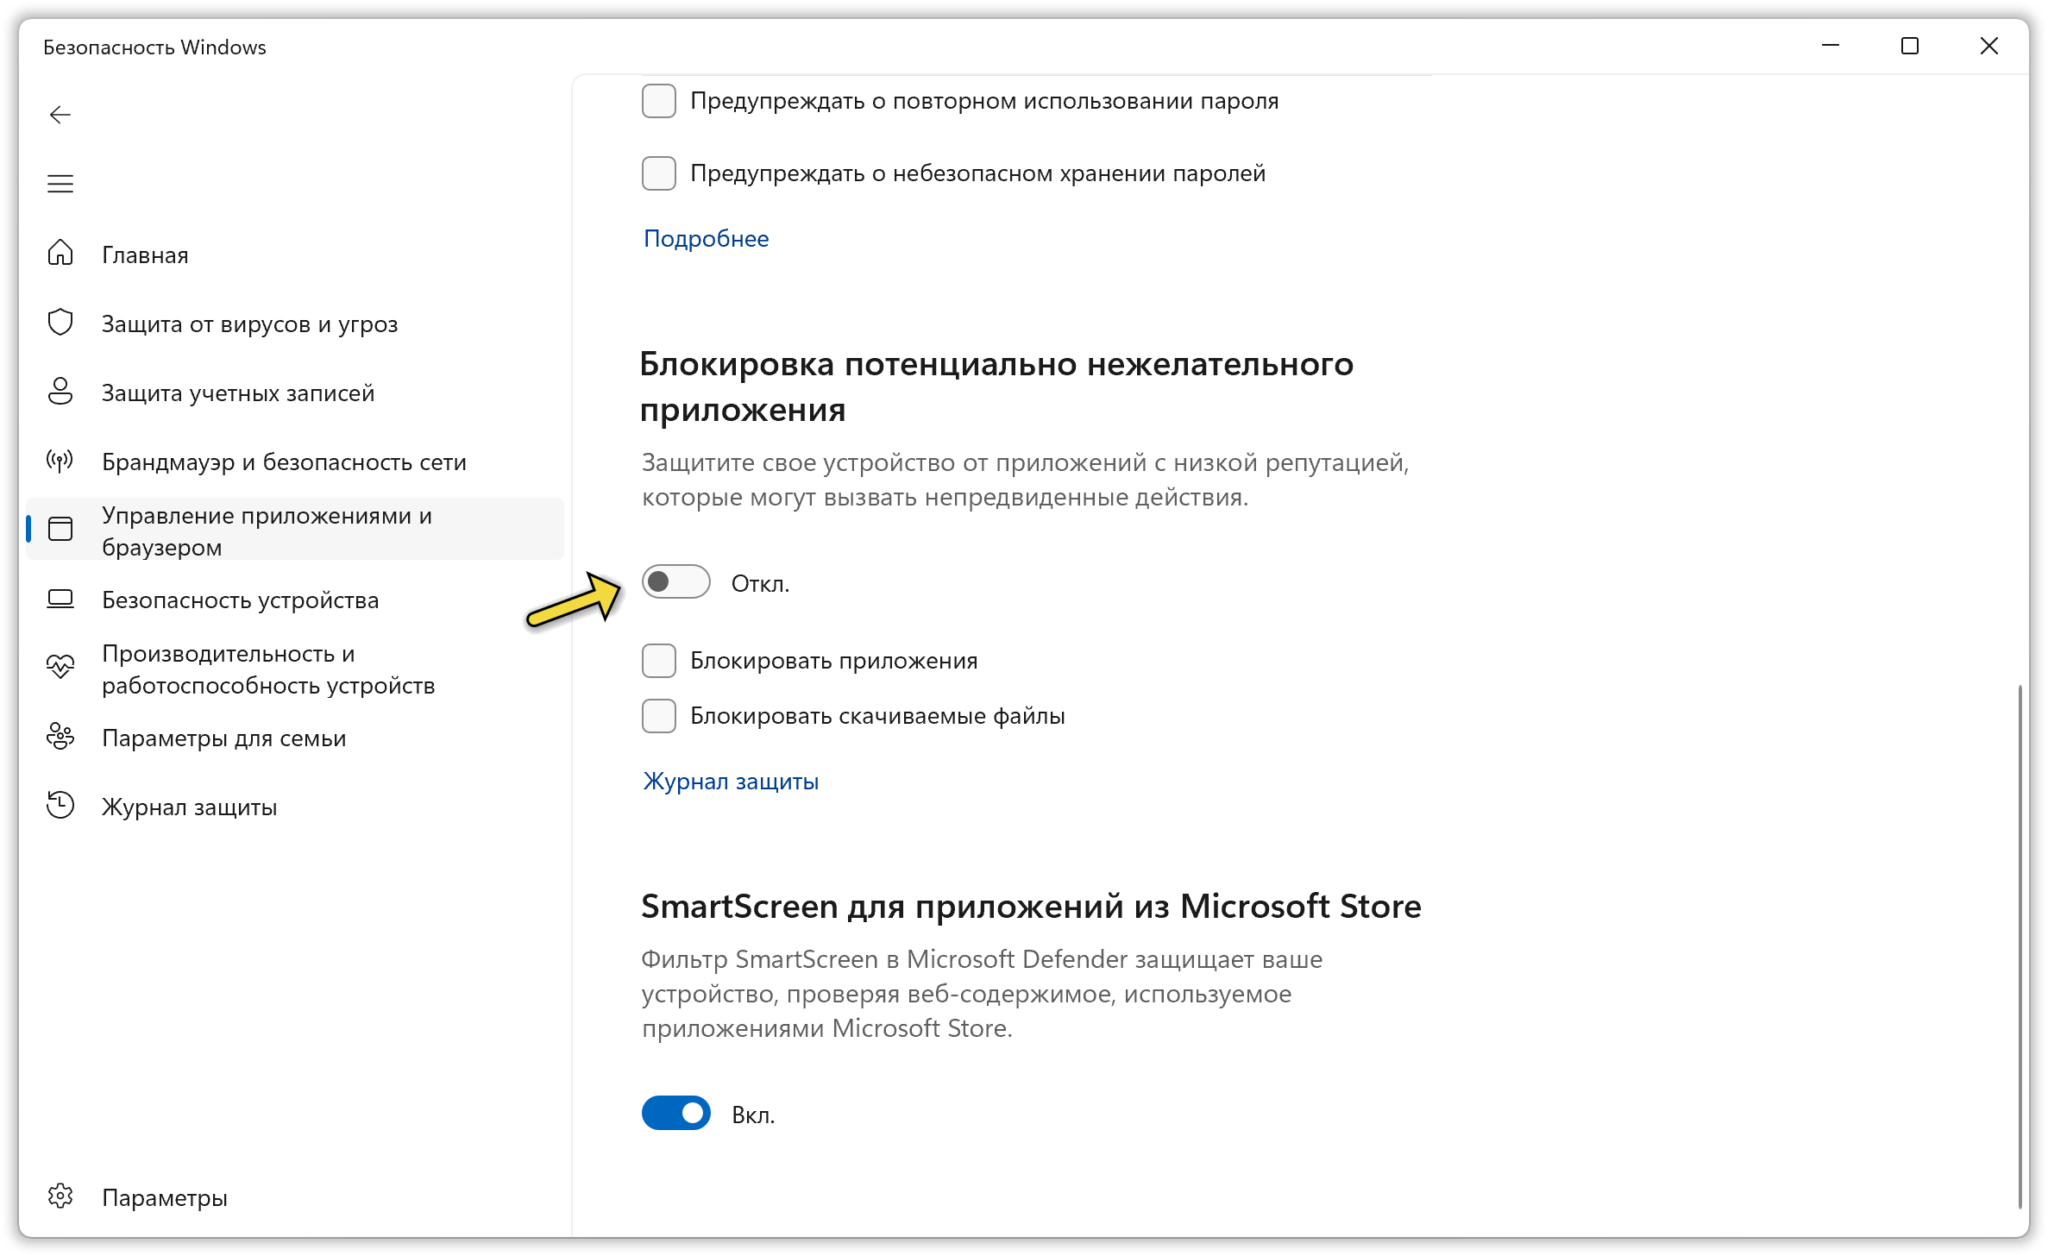Select the account protection person icon

60,392
